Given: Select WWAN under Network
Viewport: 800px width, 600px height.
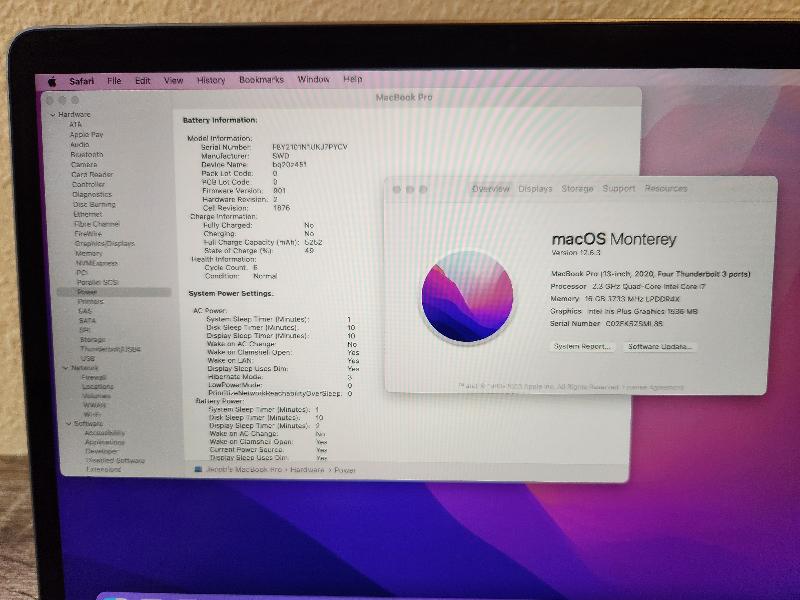Looking at the screenshot, I should click(x=95, y=405).
